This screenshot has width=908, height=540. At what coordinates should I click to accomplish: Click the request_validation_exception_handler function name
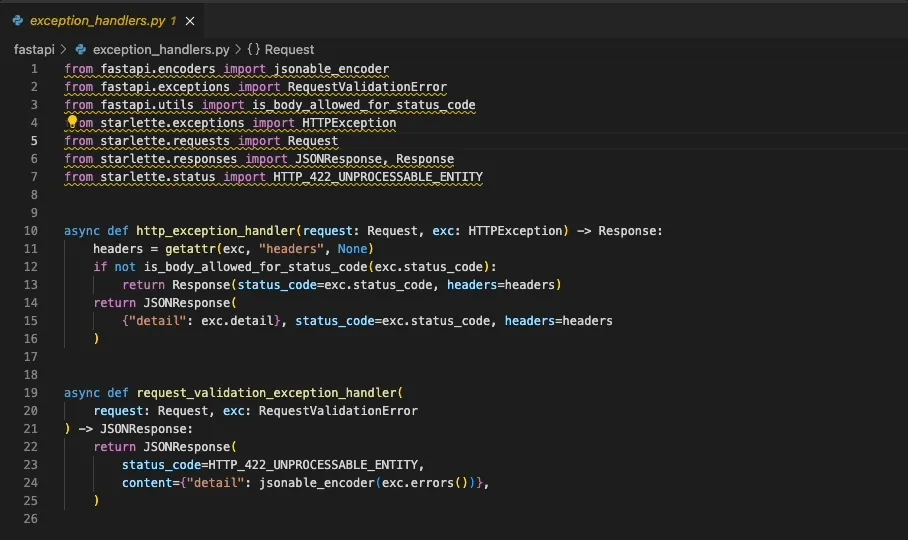(x=266, y=393)
